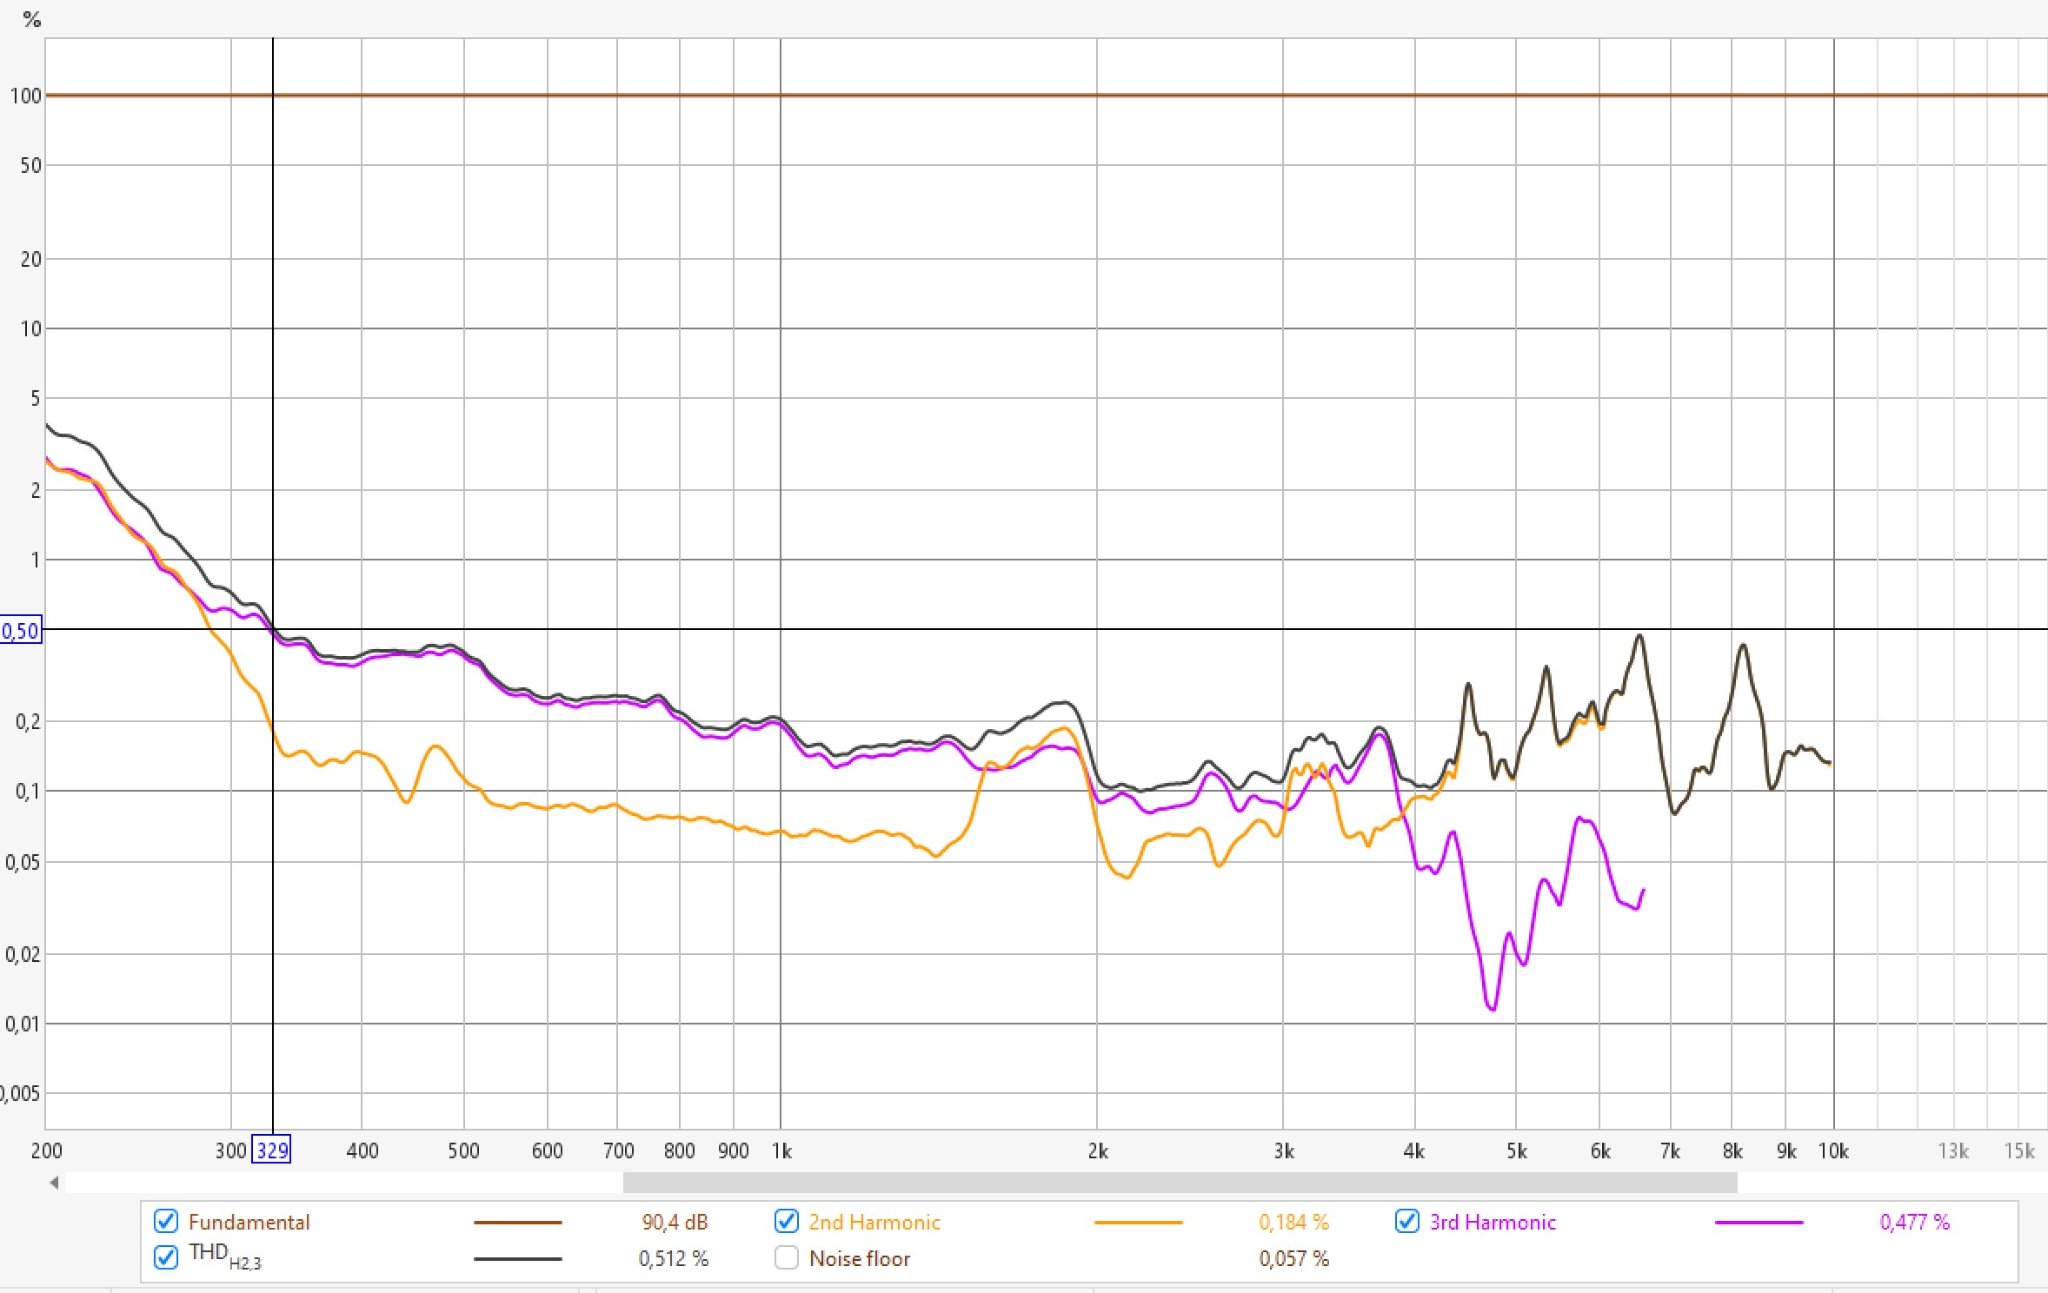2048x1293 pixels.
Task: Click the 2nd Harmonic orange line sample
Action: (x=1138, y=1222)
